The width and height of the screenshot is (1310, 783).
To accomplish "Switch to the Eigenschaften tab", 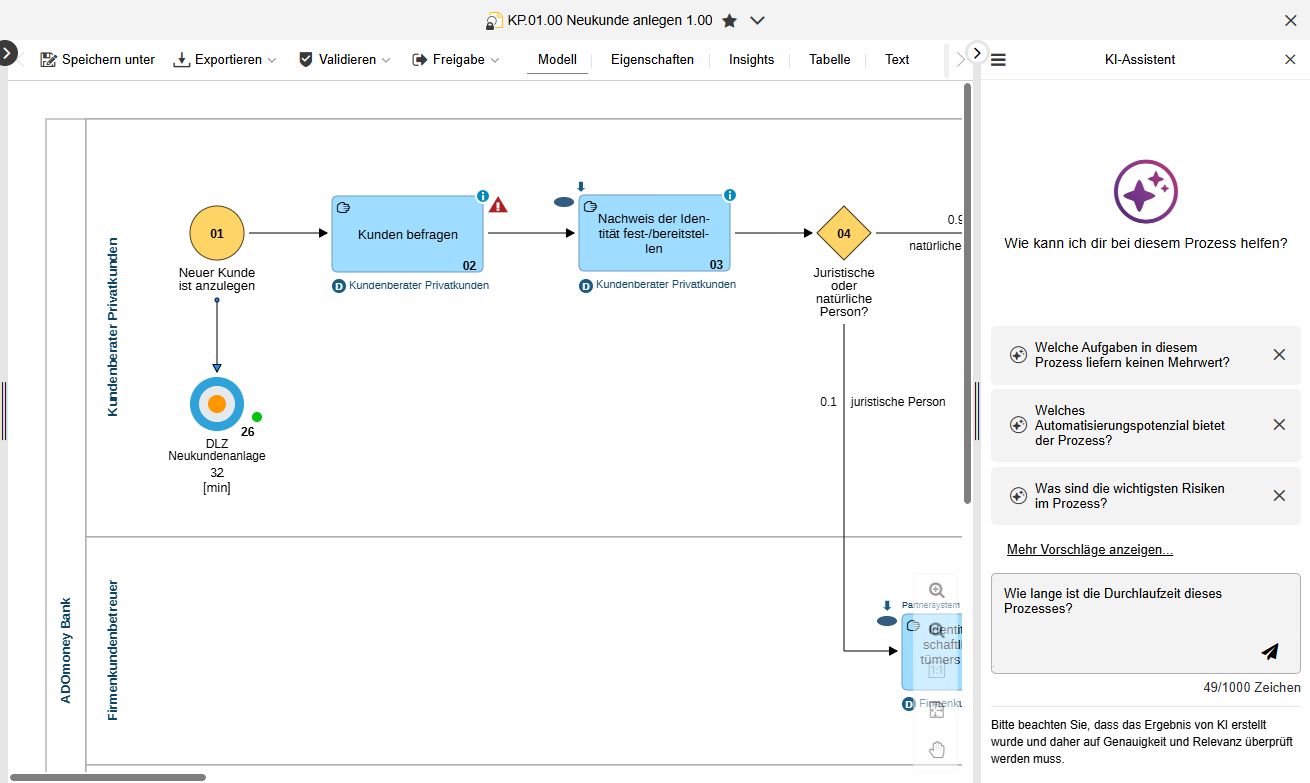I will (652, 60).
